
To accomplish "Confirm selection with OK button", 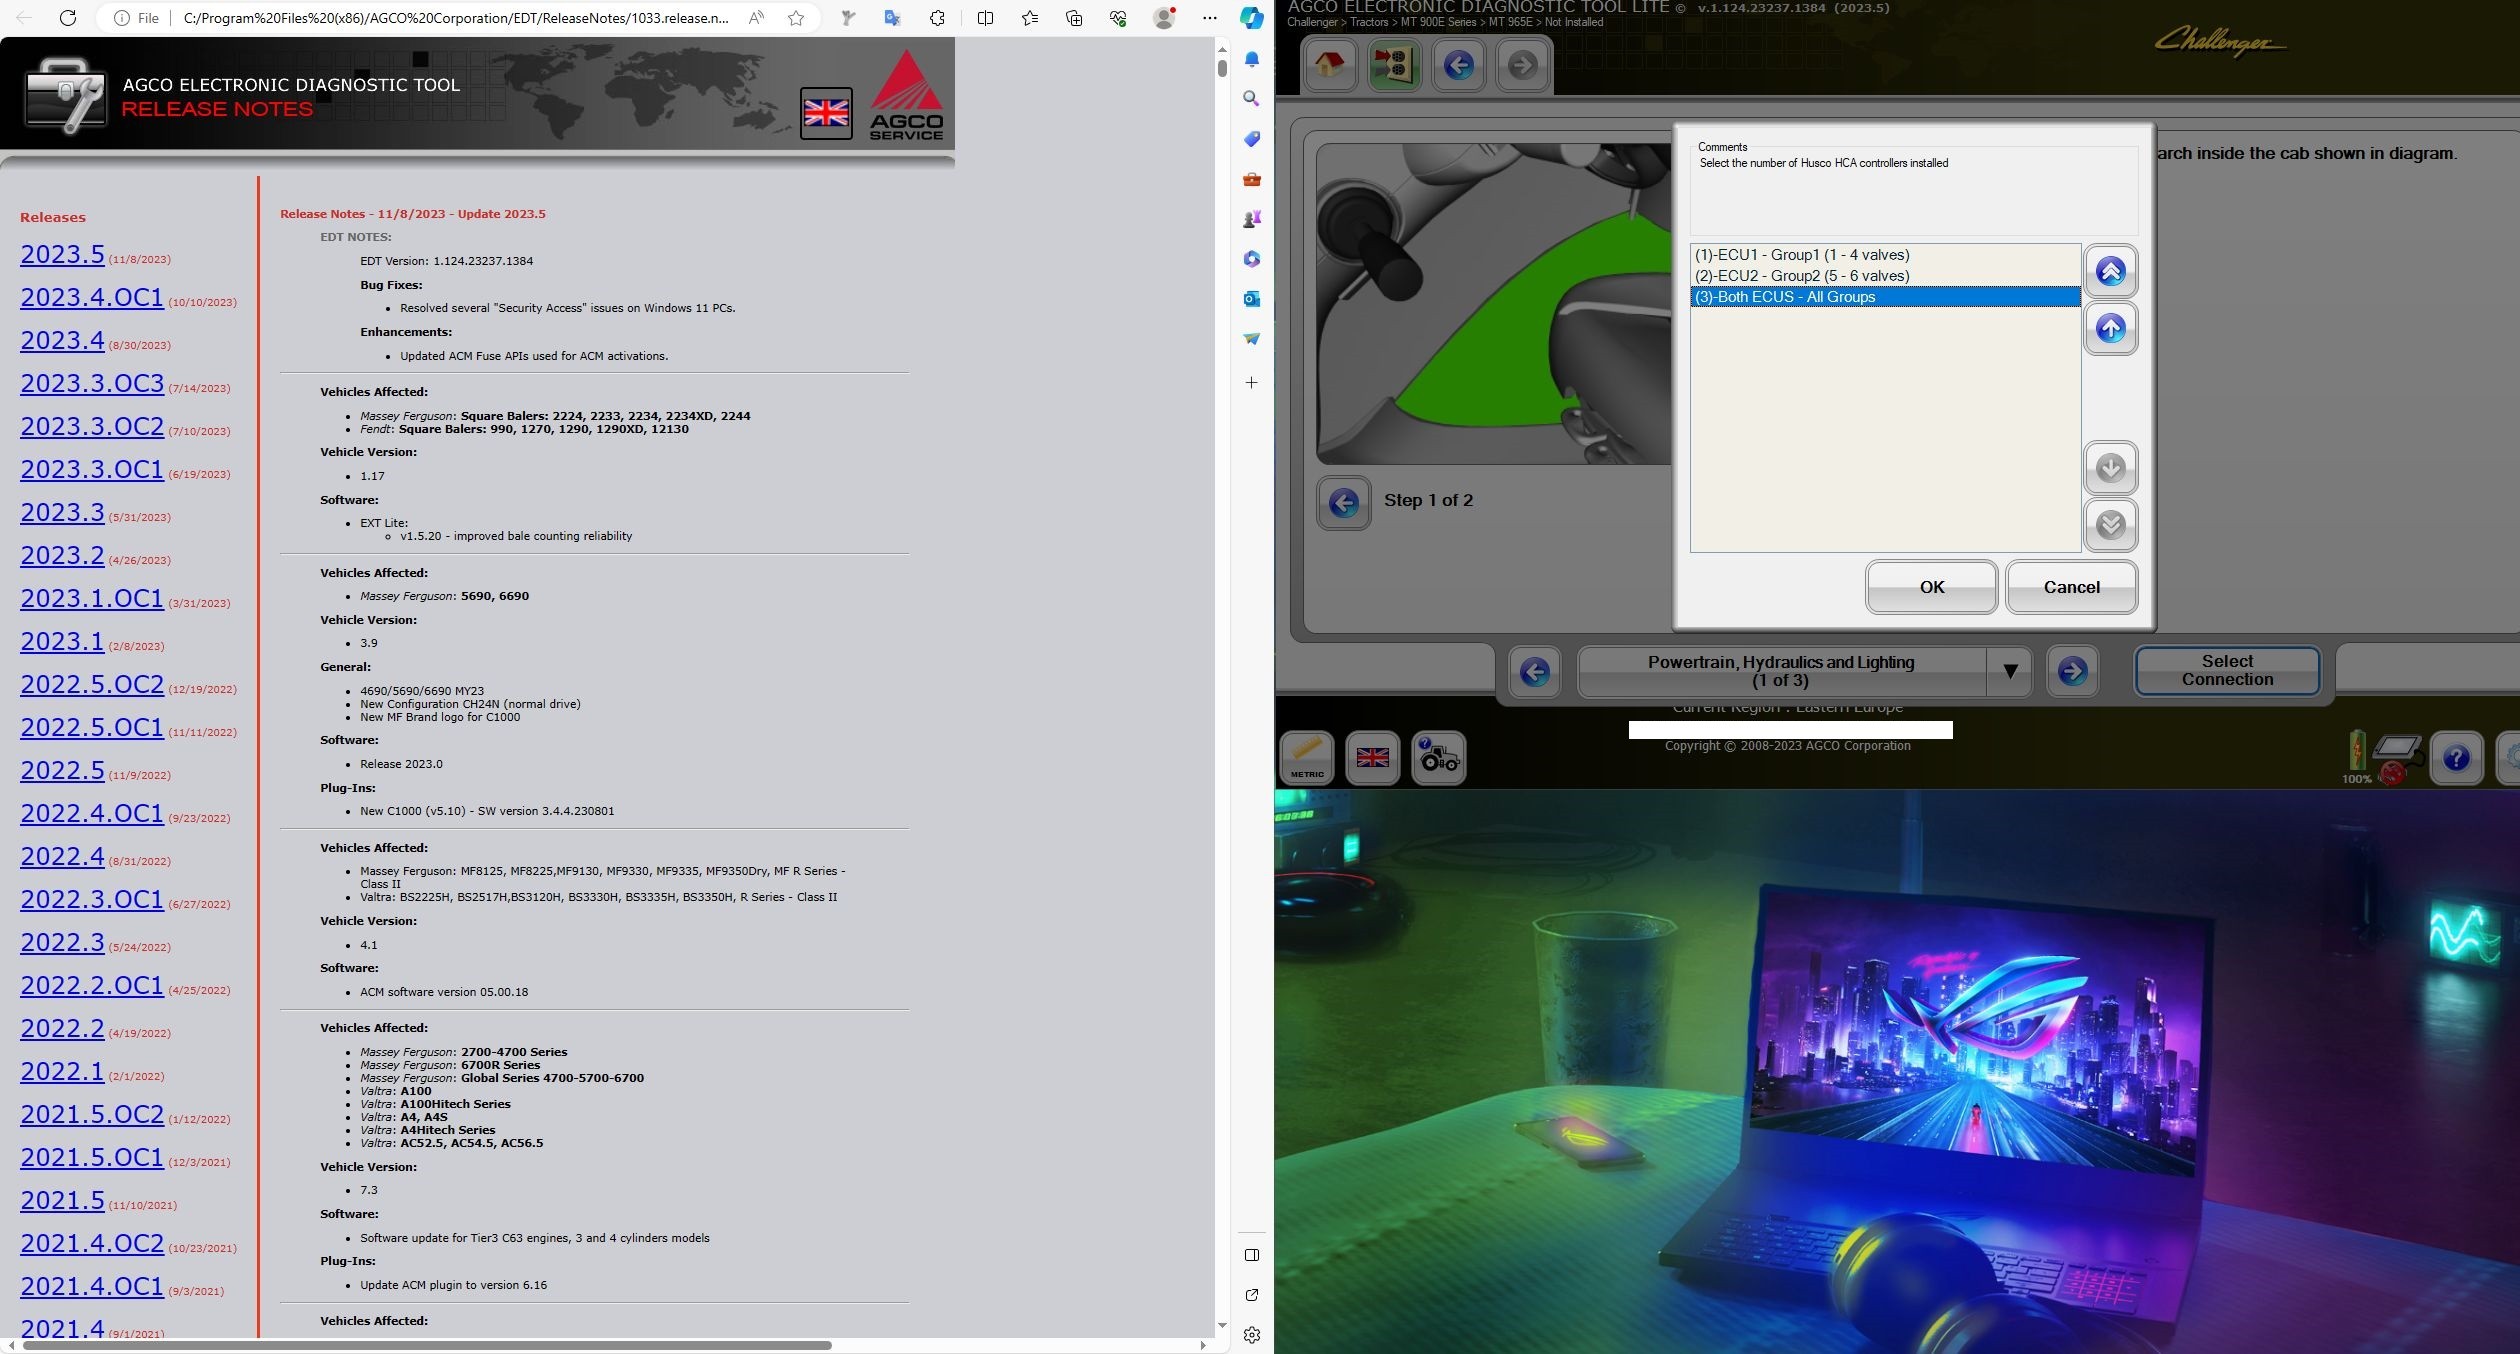I will pos(1931,587).
